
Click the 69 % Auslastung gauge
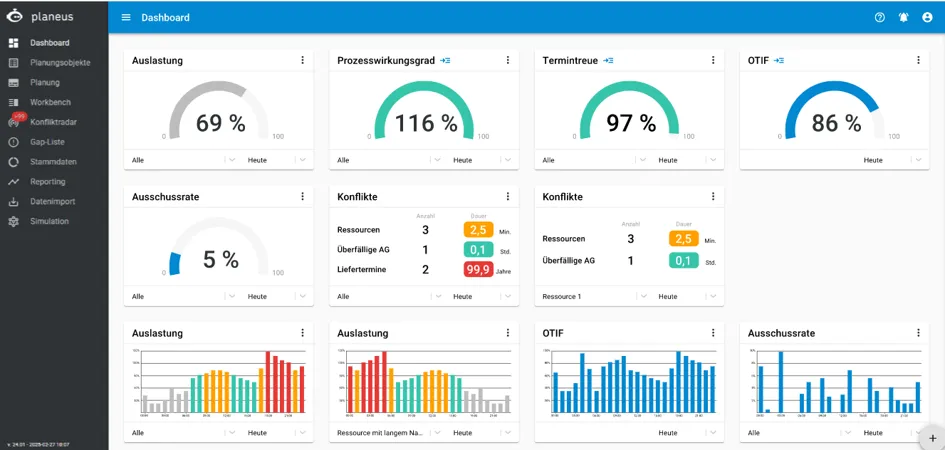[219, 110]
